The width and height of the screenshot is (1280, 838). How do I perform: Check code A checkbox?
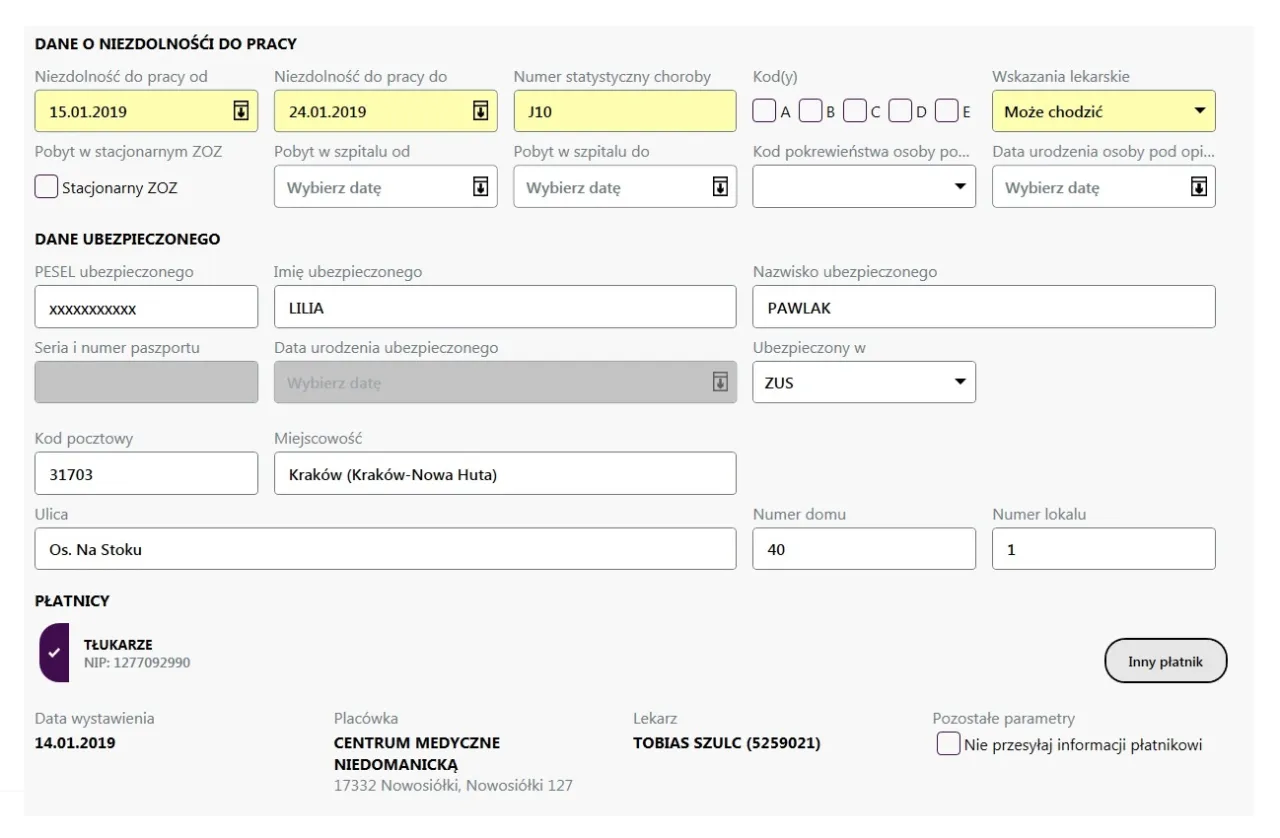(x=764, y=111)
